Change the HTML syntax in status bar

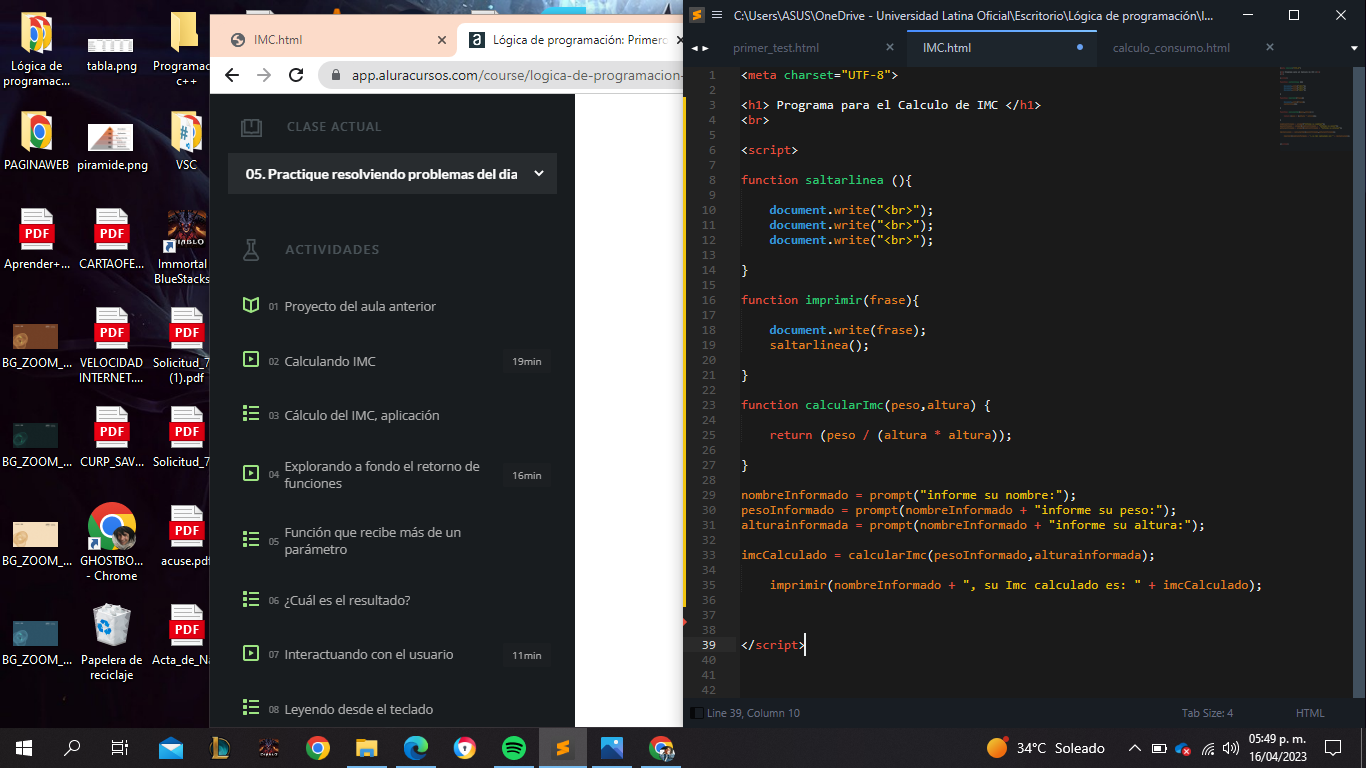(x=1310, y=713)
